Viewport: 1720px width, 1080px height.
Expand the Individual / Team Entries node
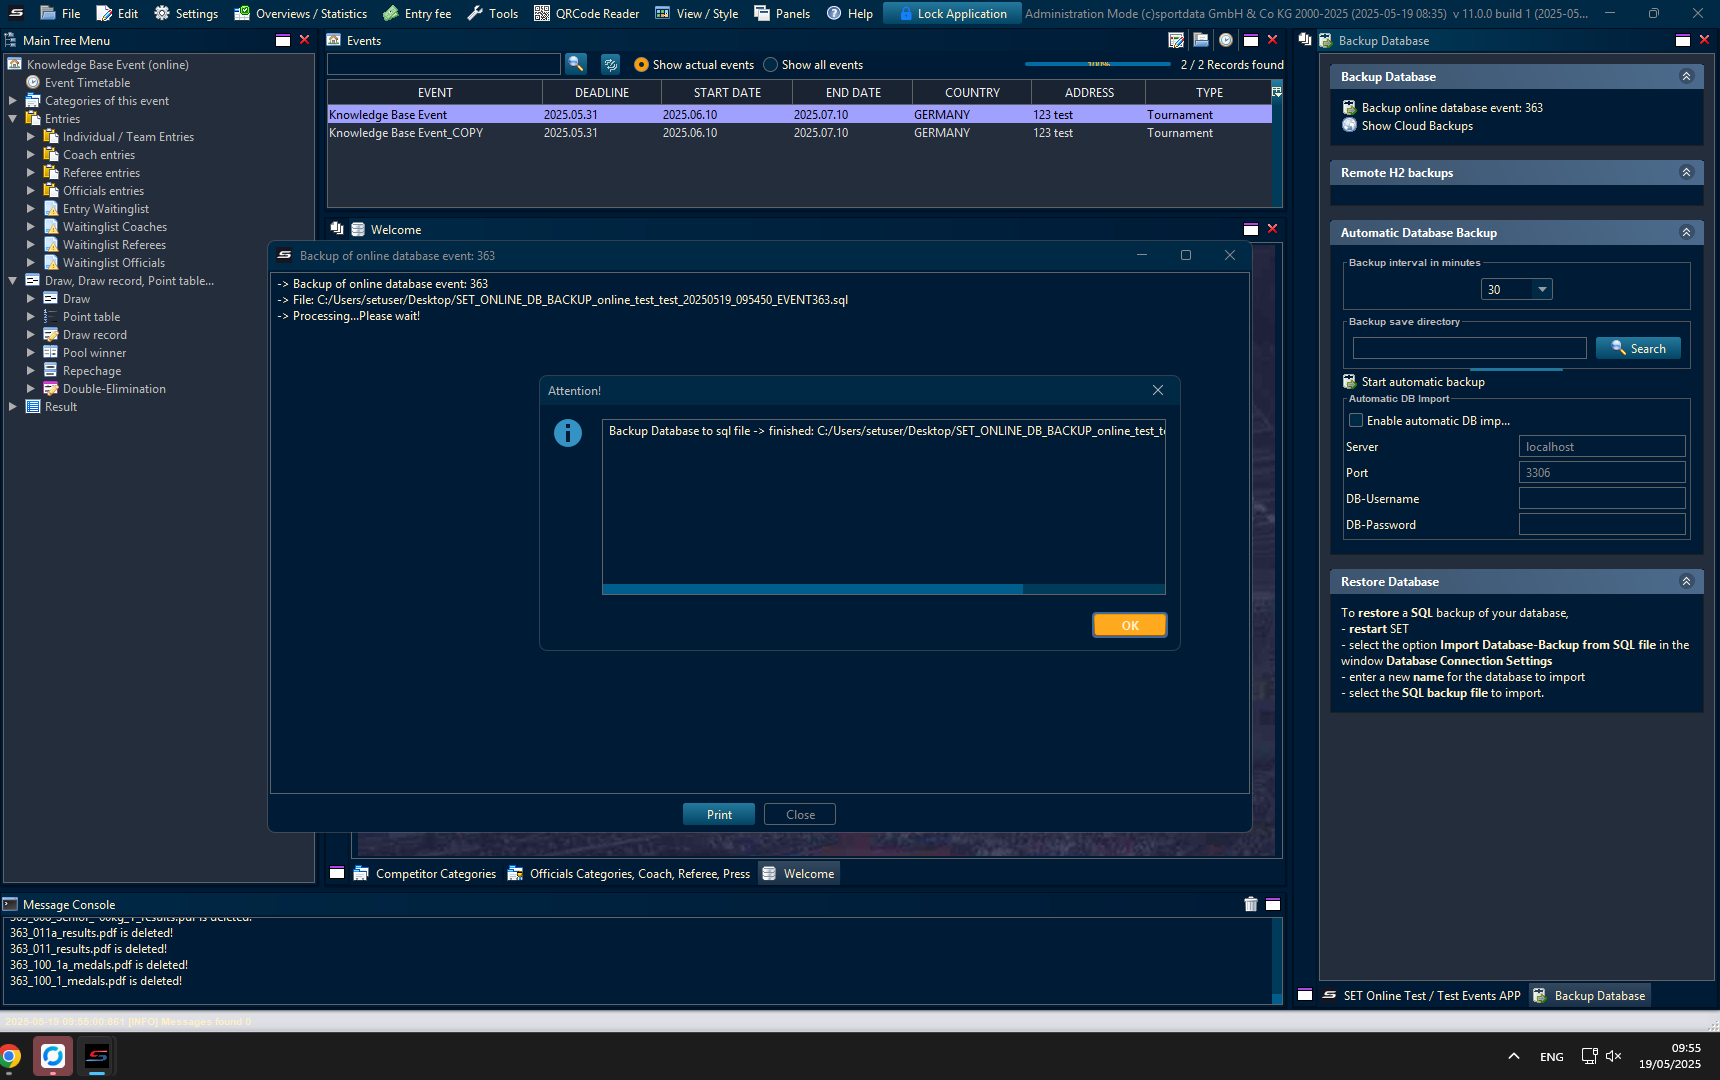tap(31, 137)
